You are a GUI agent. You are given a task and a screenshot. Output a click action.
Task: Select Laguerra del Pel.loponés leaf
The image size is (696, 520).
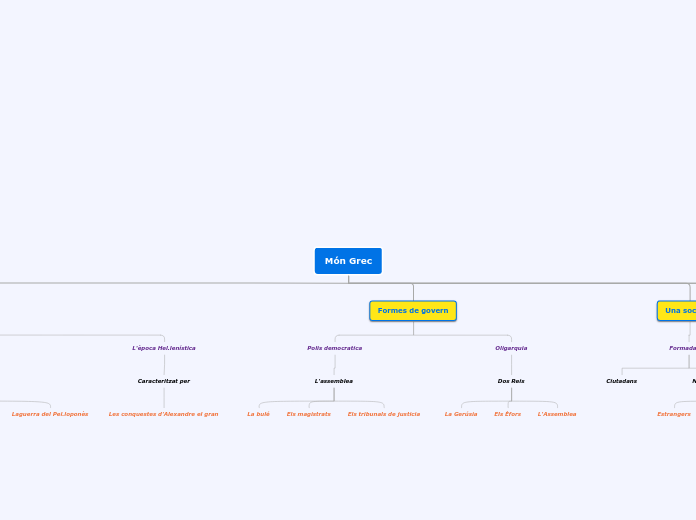[x=50, y=414]
